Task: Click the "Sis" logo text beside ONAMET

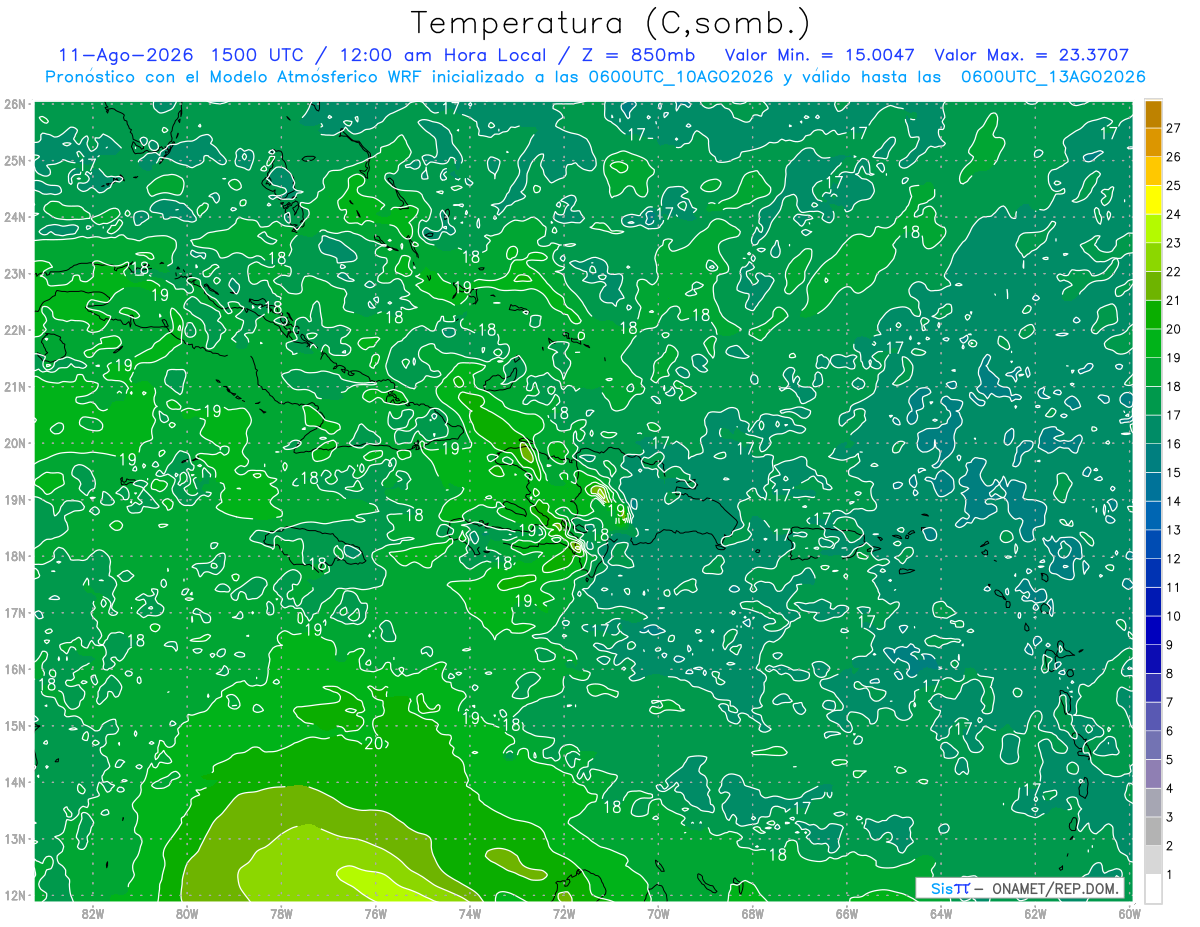Action: pos(941,888)
